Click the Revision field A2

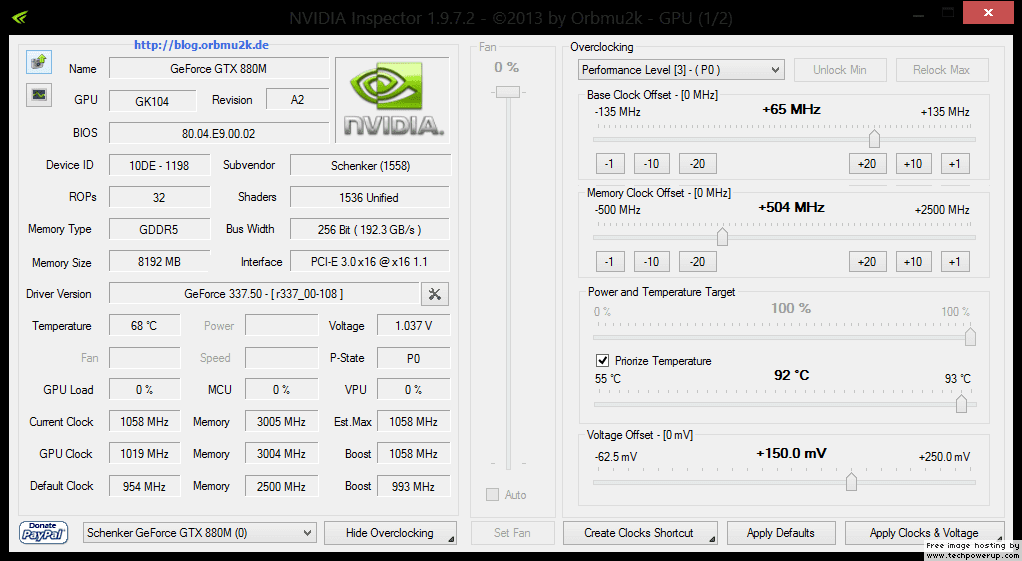coord(297,100)
